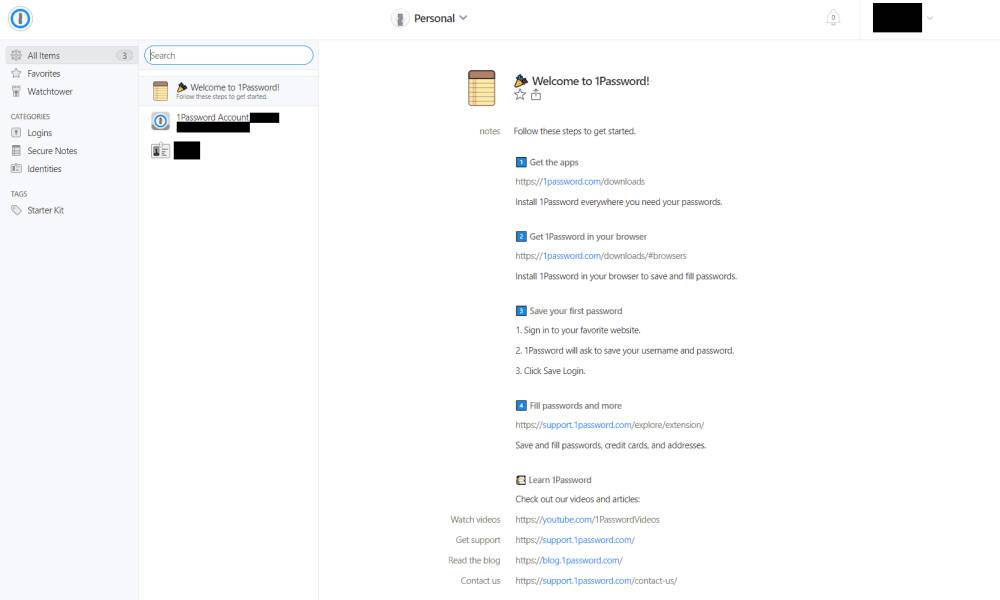
Task: Click the Watchtower tower icon
Action: tap(17, 91)
